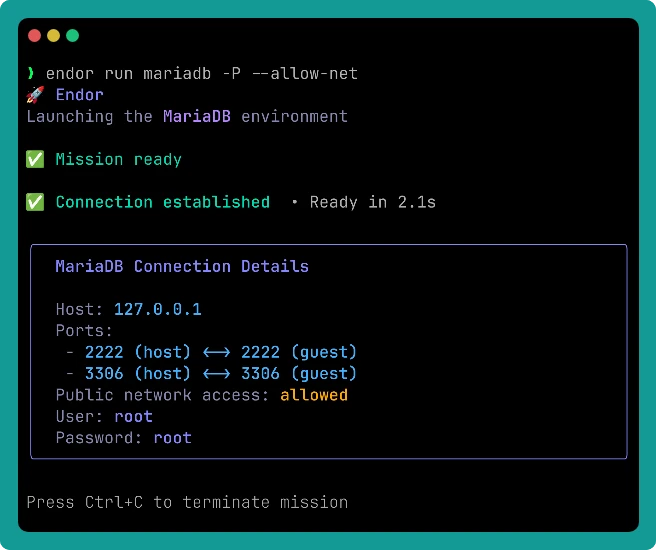Click the 'MariaDB Connection Details' heading
Screen dimensions: 656x550
pos(182,267)
